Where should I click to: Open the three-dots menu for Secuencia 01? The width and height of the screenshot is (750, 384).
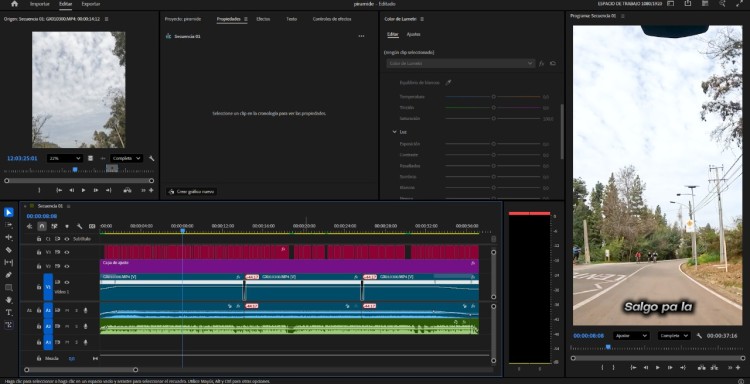(361, 36)
